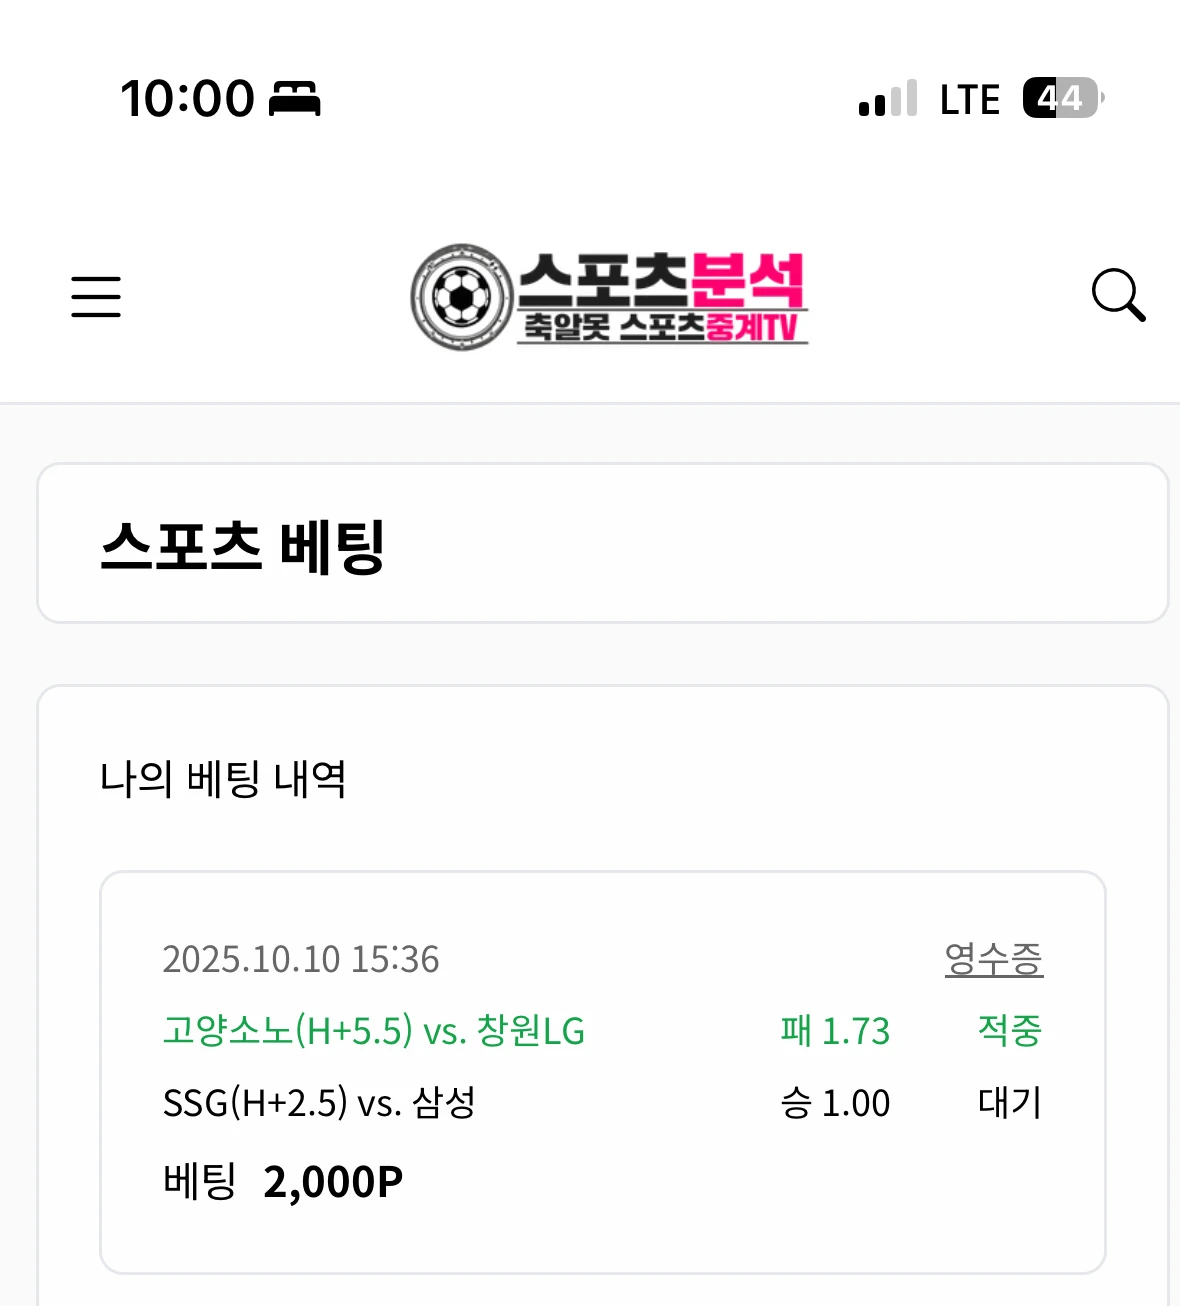Tap the soccer ball logo emblem
Viewport: 1180px width, 1306px height.
click(462, 297)
